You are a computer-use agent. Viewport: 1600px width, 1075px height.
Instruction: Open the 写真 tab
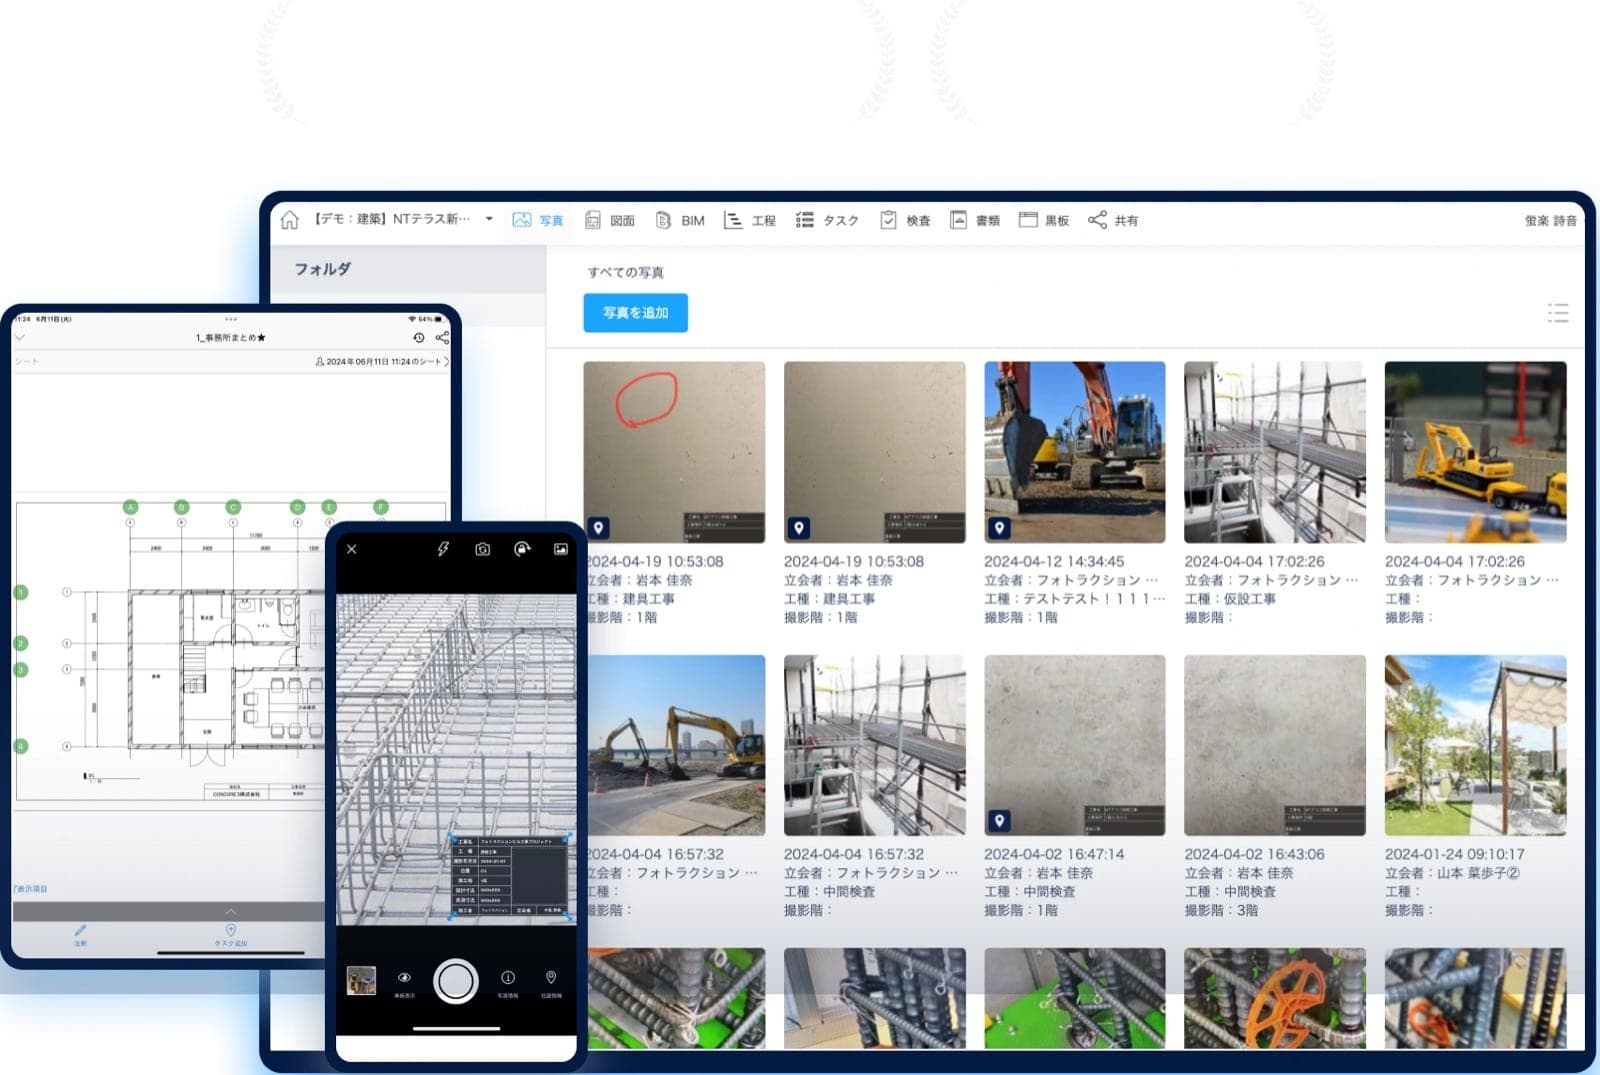click(538, 220)
